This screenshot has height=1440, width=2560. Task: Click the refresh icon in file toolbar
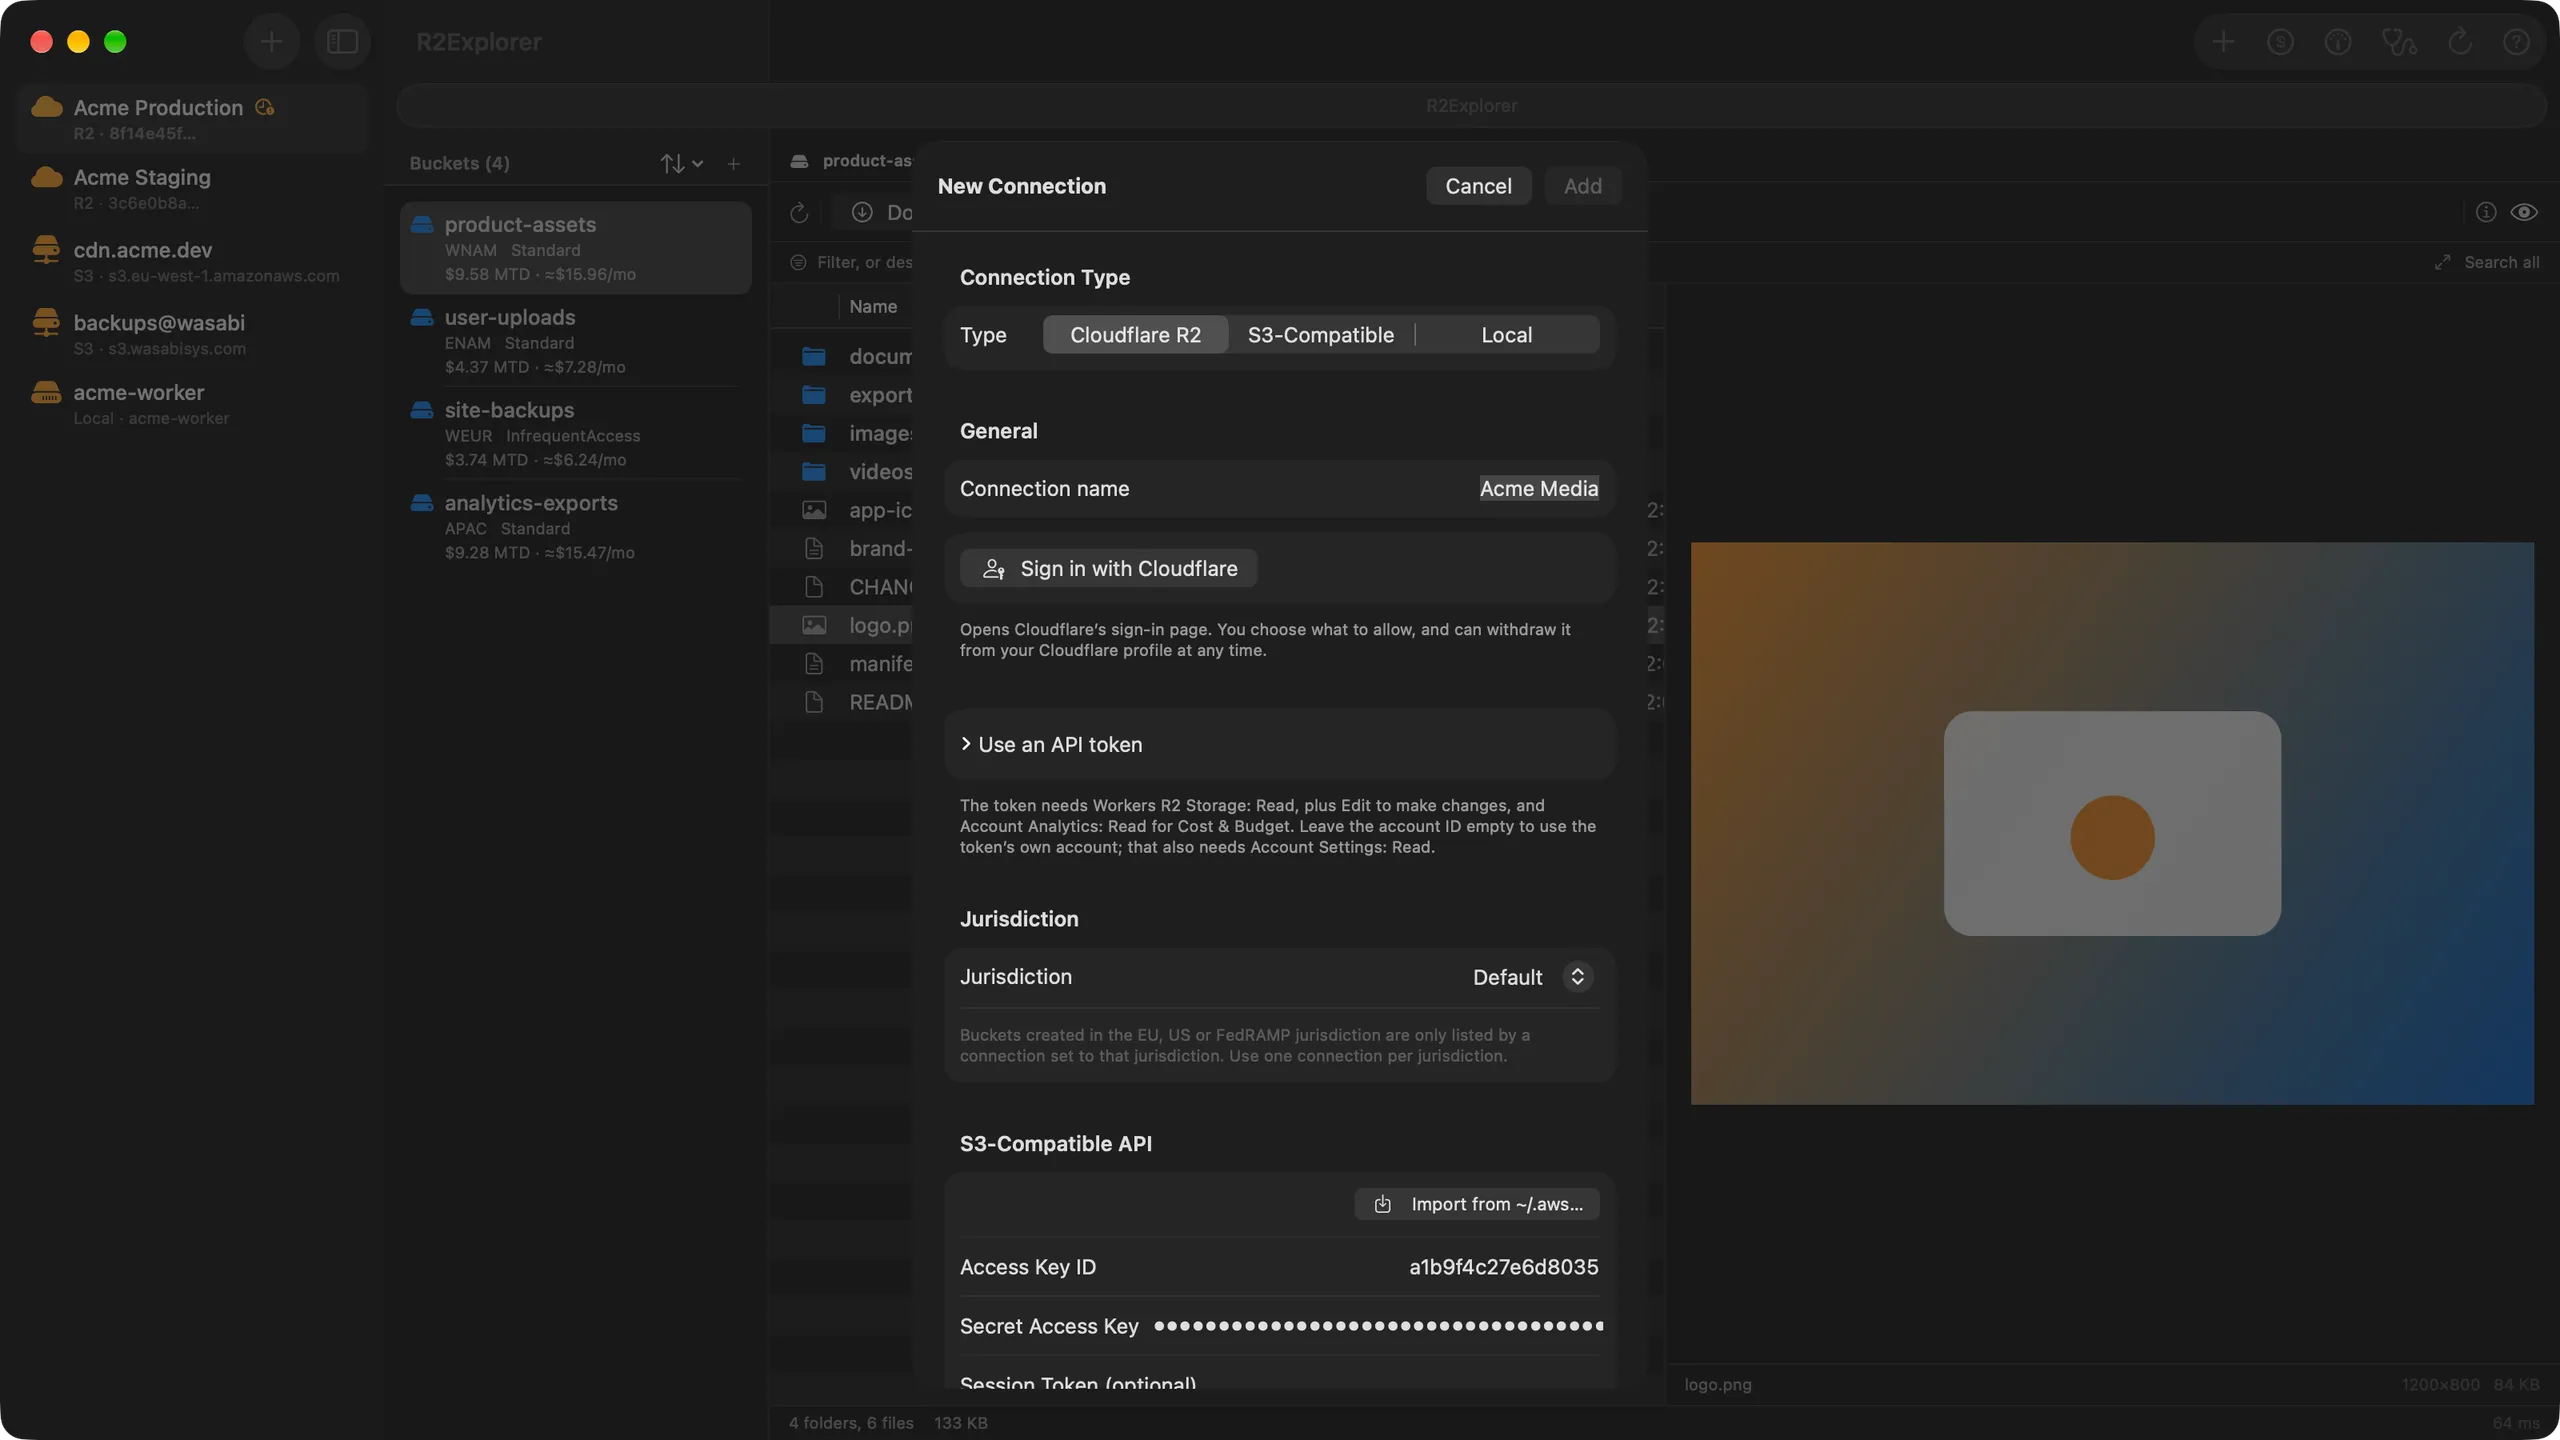pos(798,212)
